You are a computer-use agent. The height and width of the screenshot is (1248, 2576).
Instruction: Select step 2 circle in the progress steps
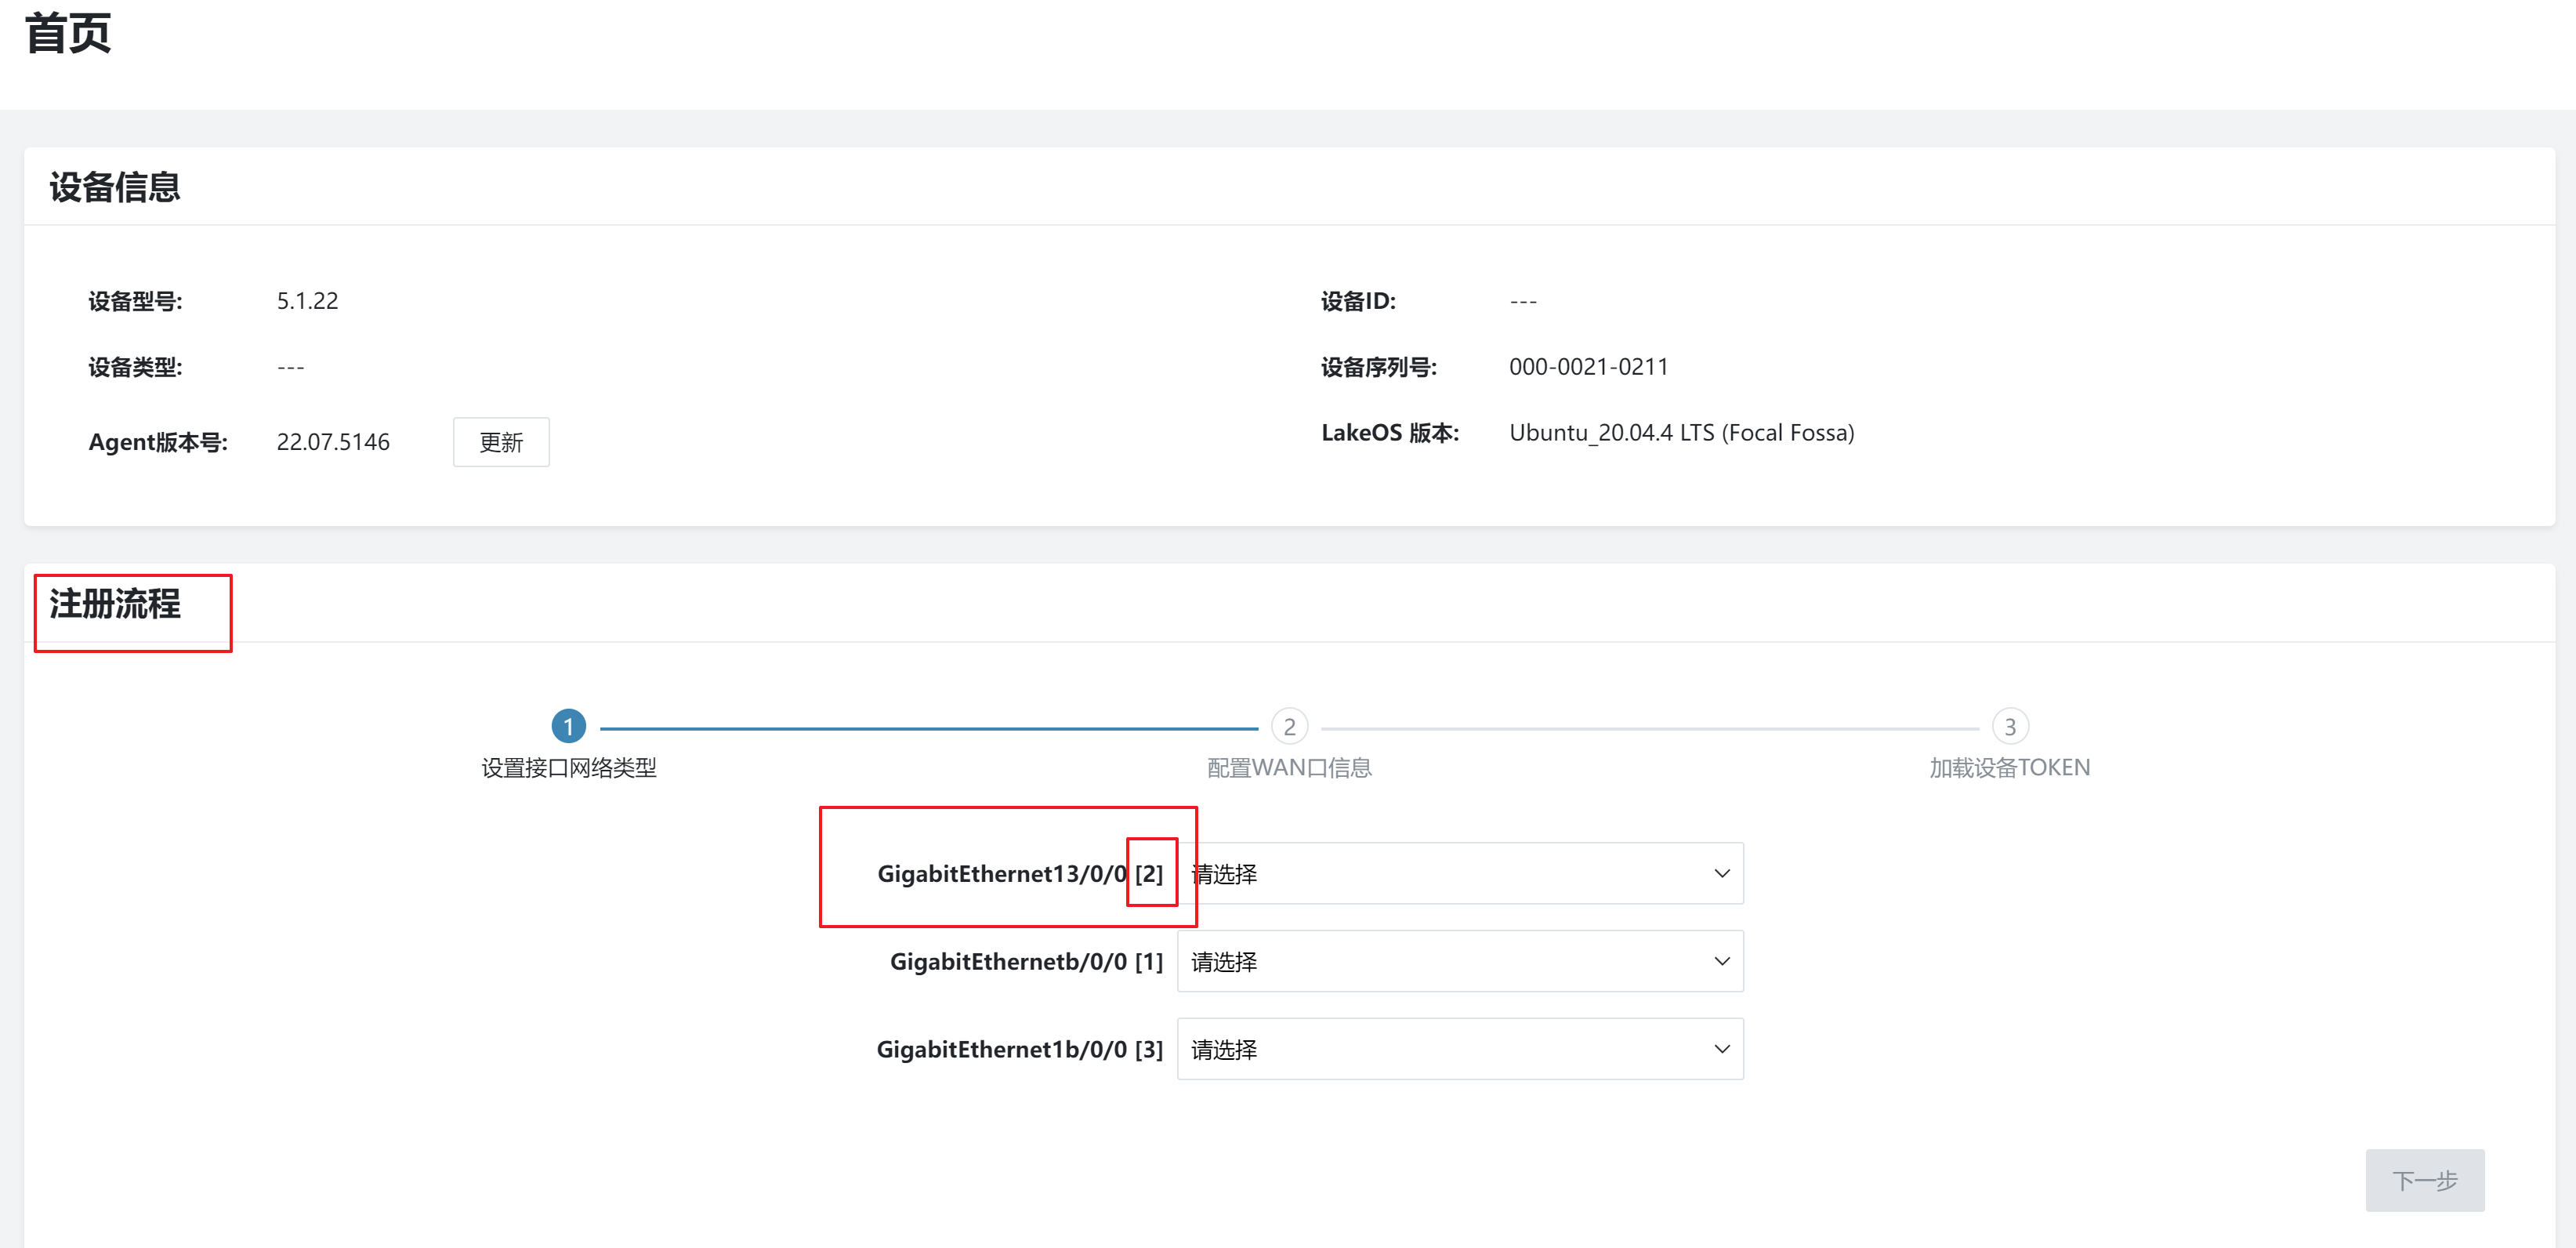[1289, 727]
